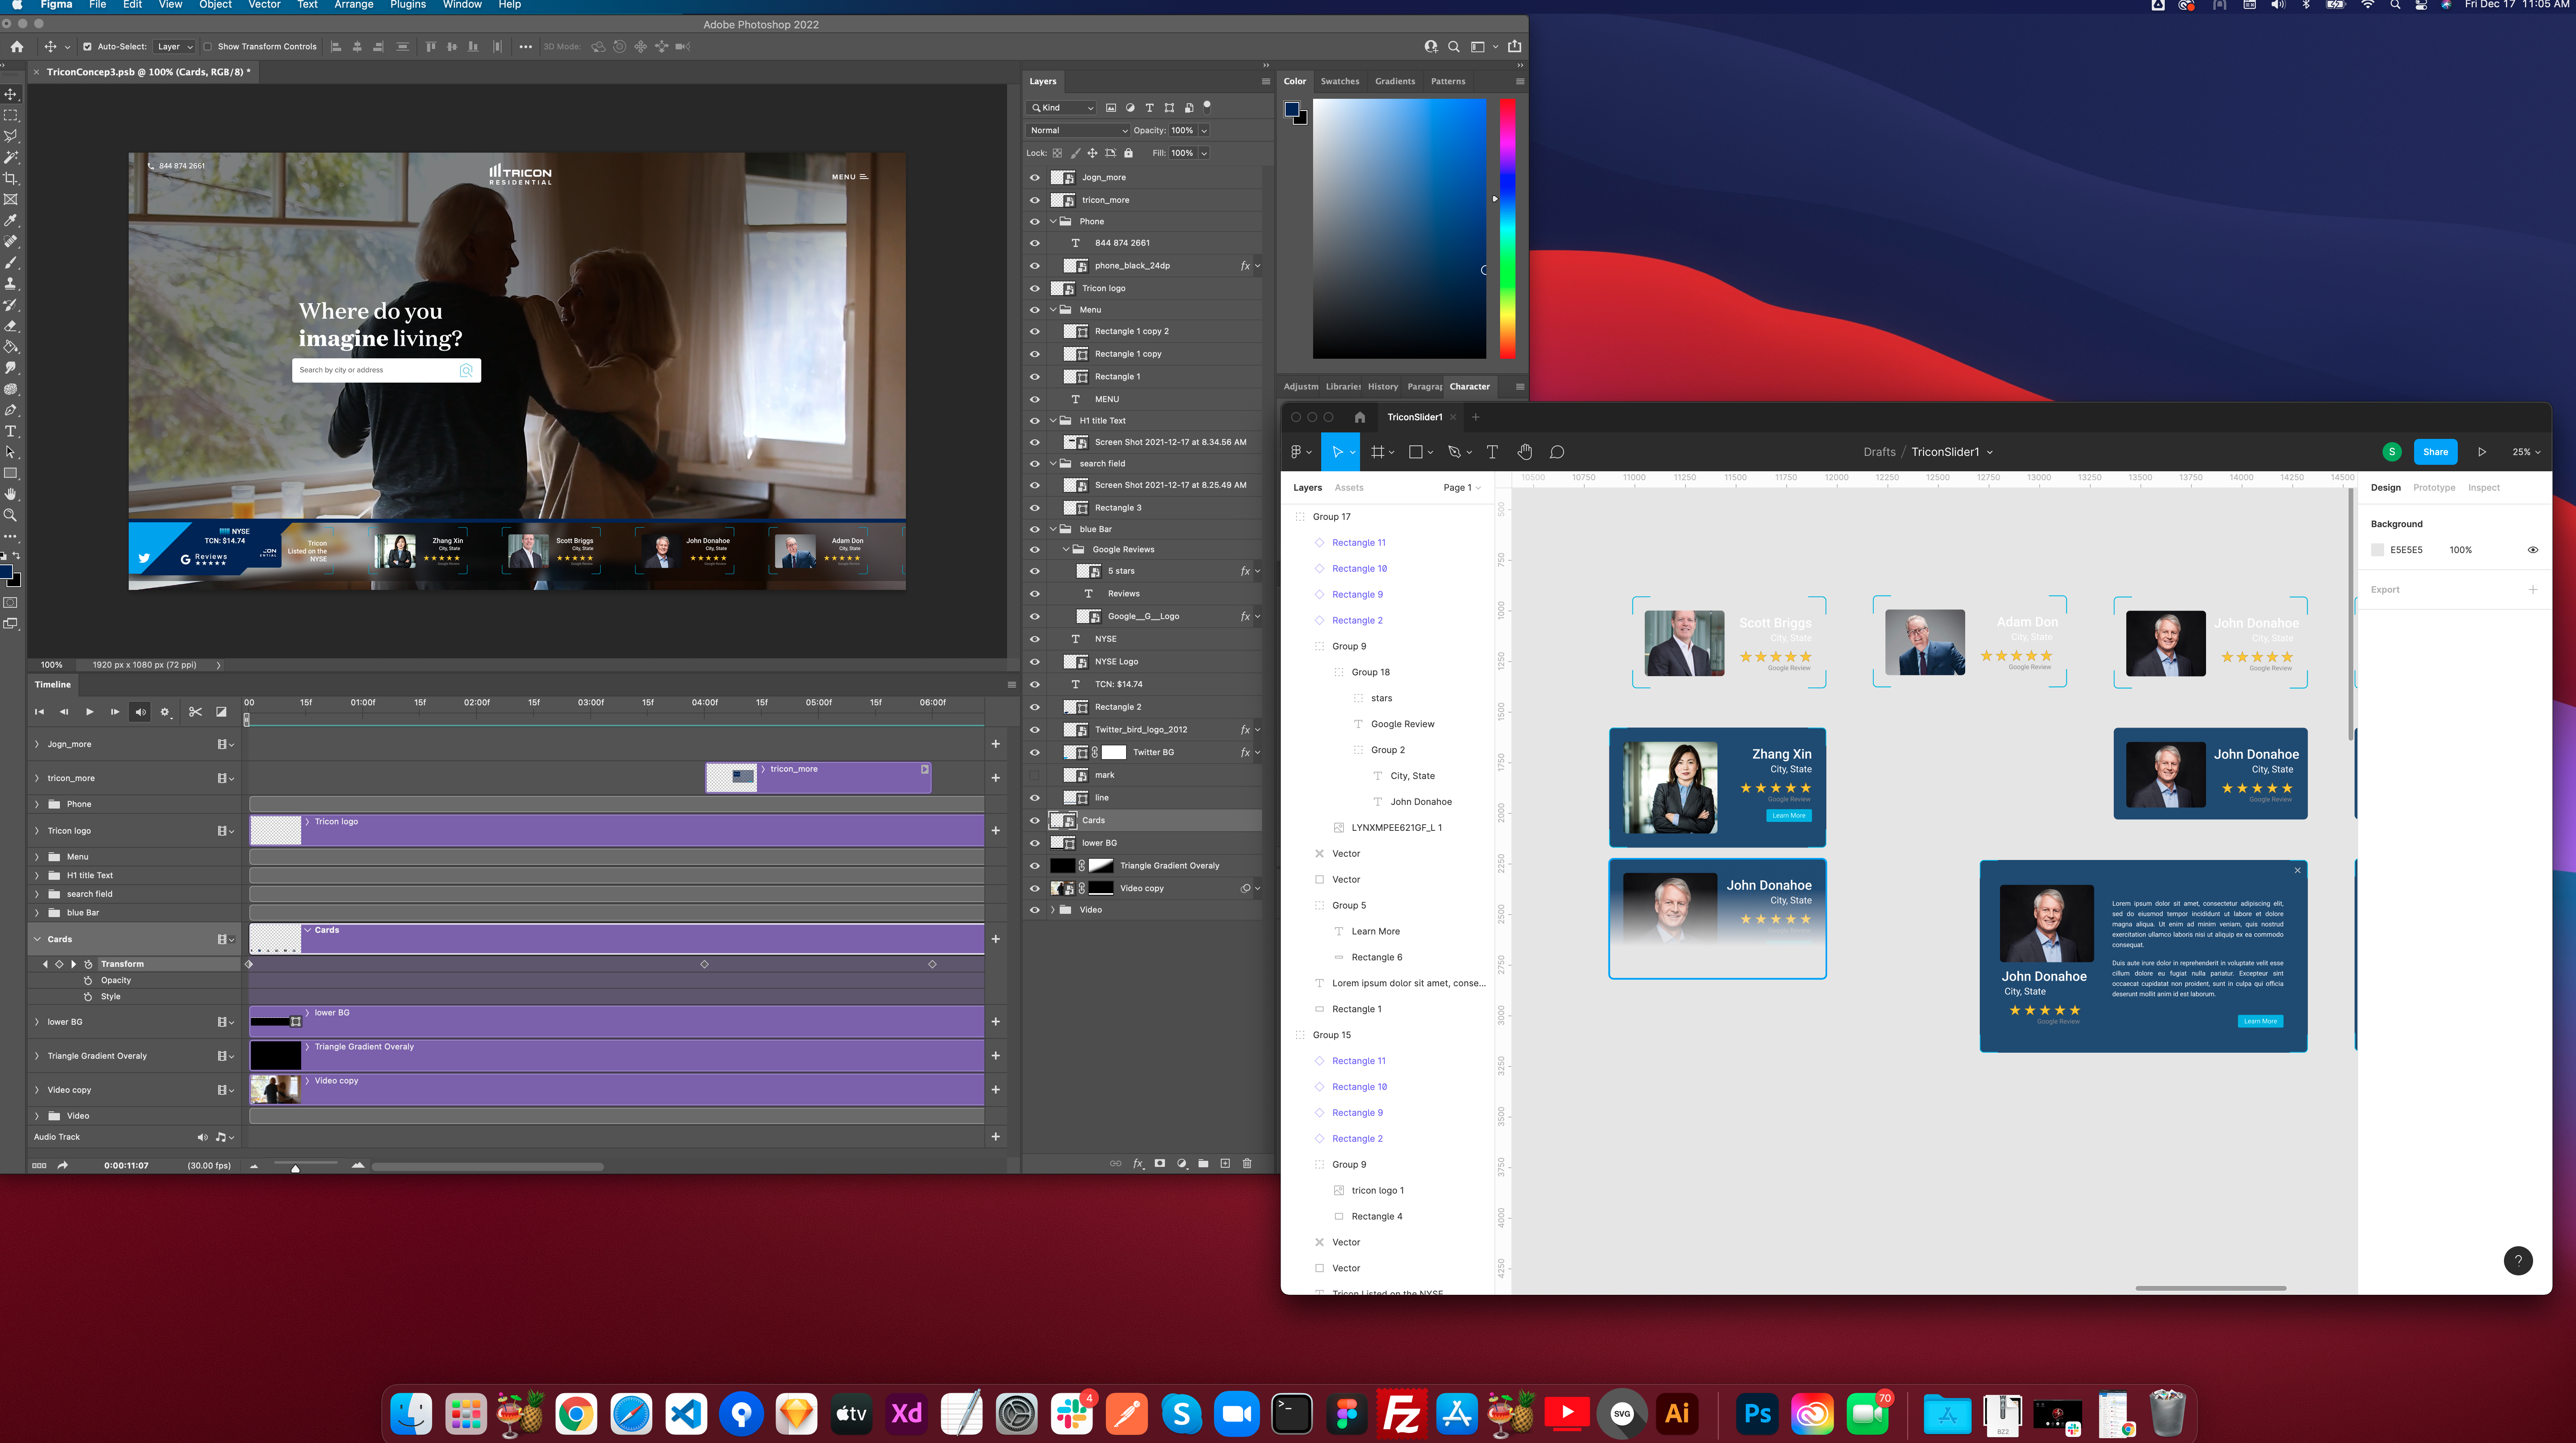The width and height of the screenshot is (2576, 1443).
Task: Collapse the blue Bar layer group
Action: pos(1053,529)
